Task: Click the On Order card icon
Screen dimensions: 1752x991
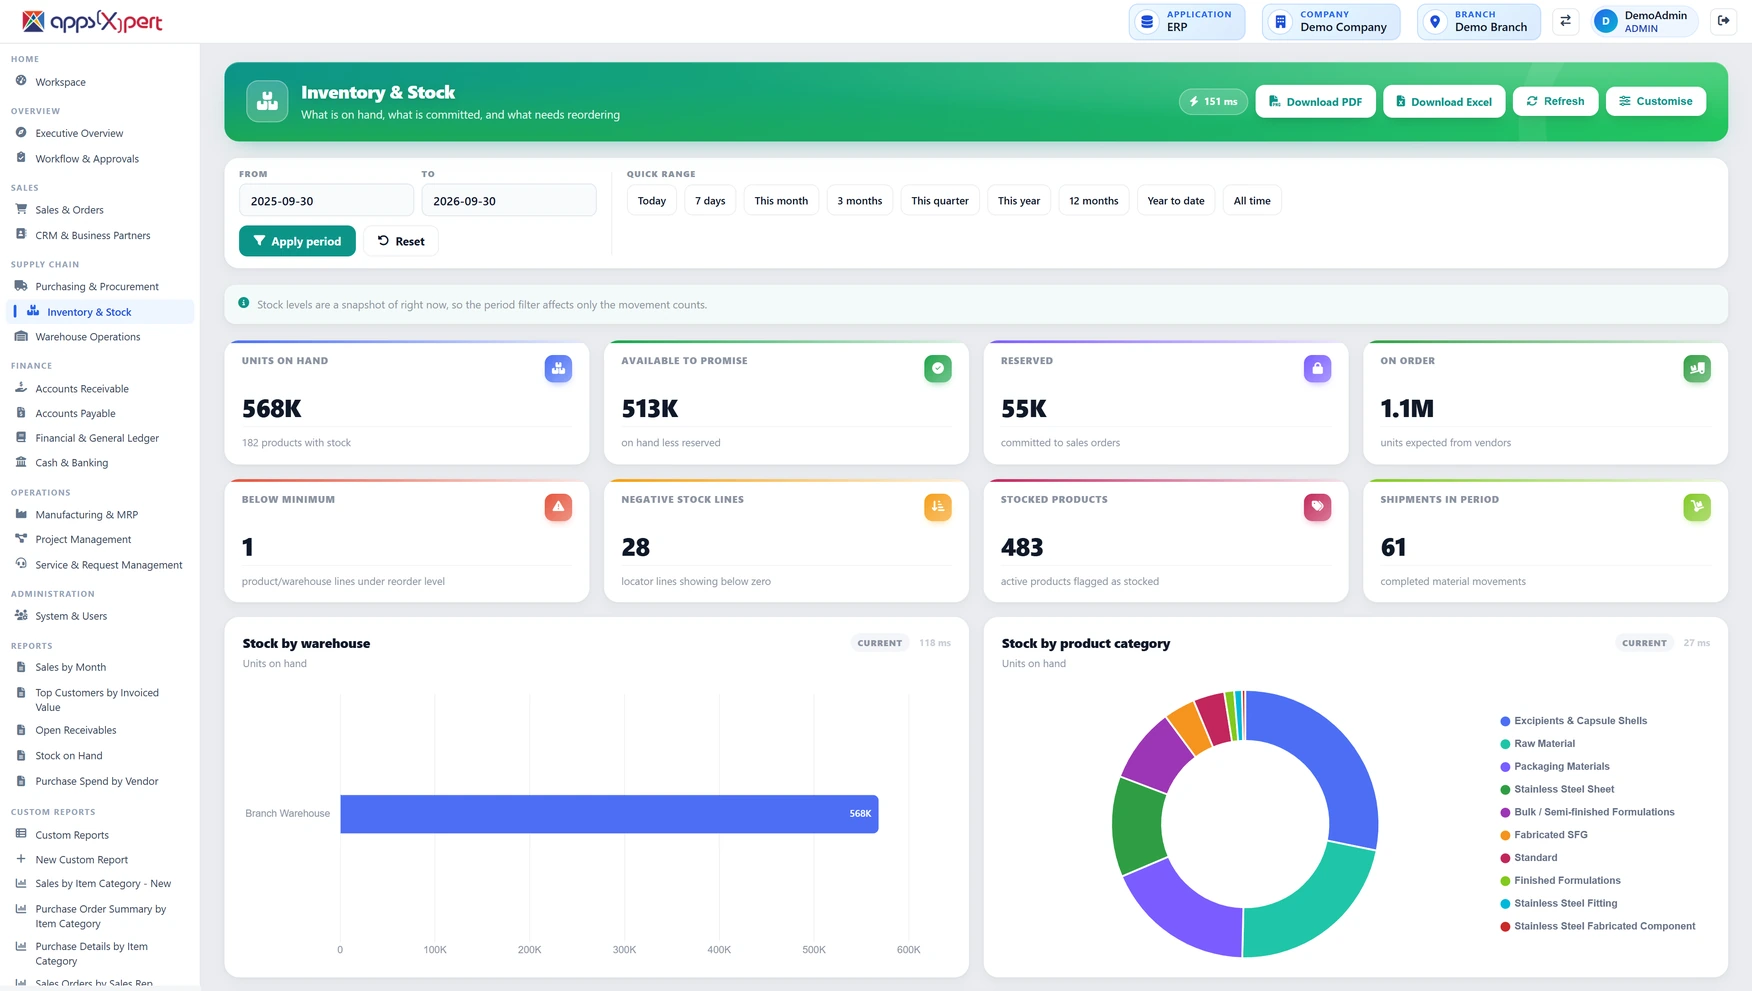Action: tap(1697, 369)
